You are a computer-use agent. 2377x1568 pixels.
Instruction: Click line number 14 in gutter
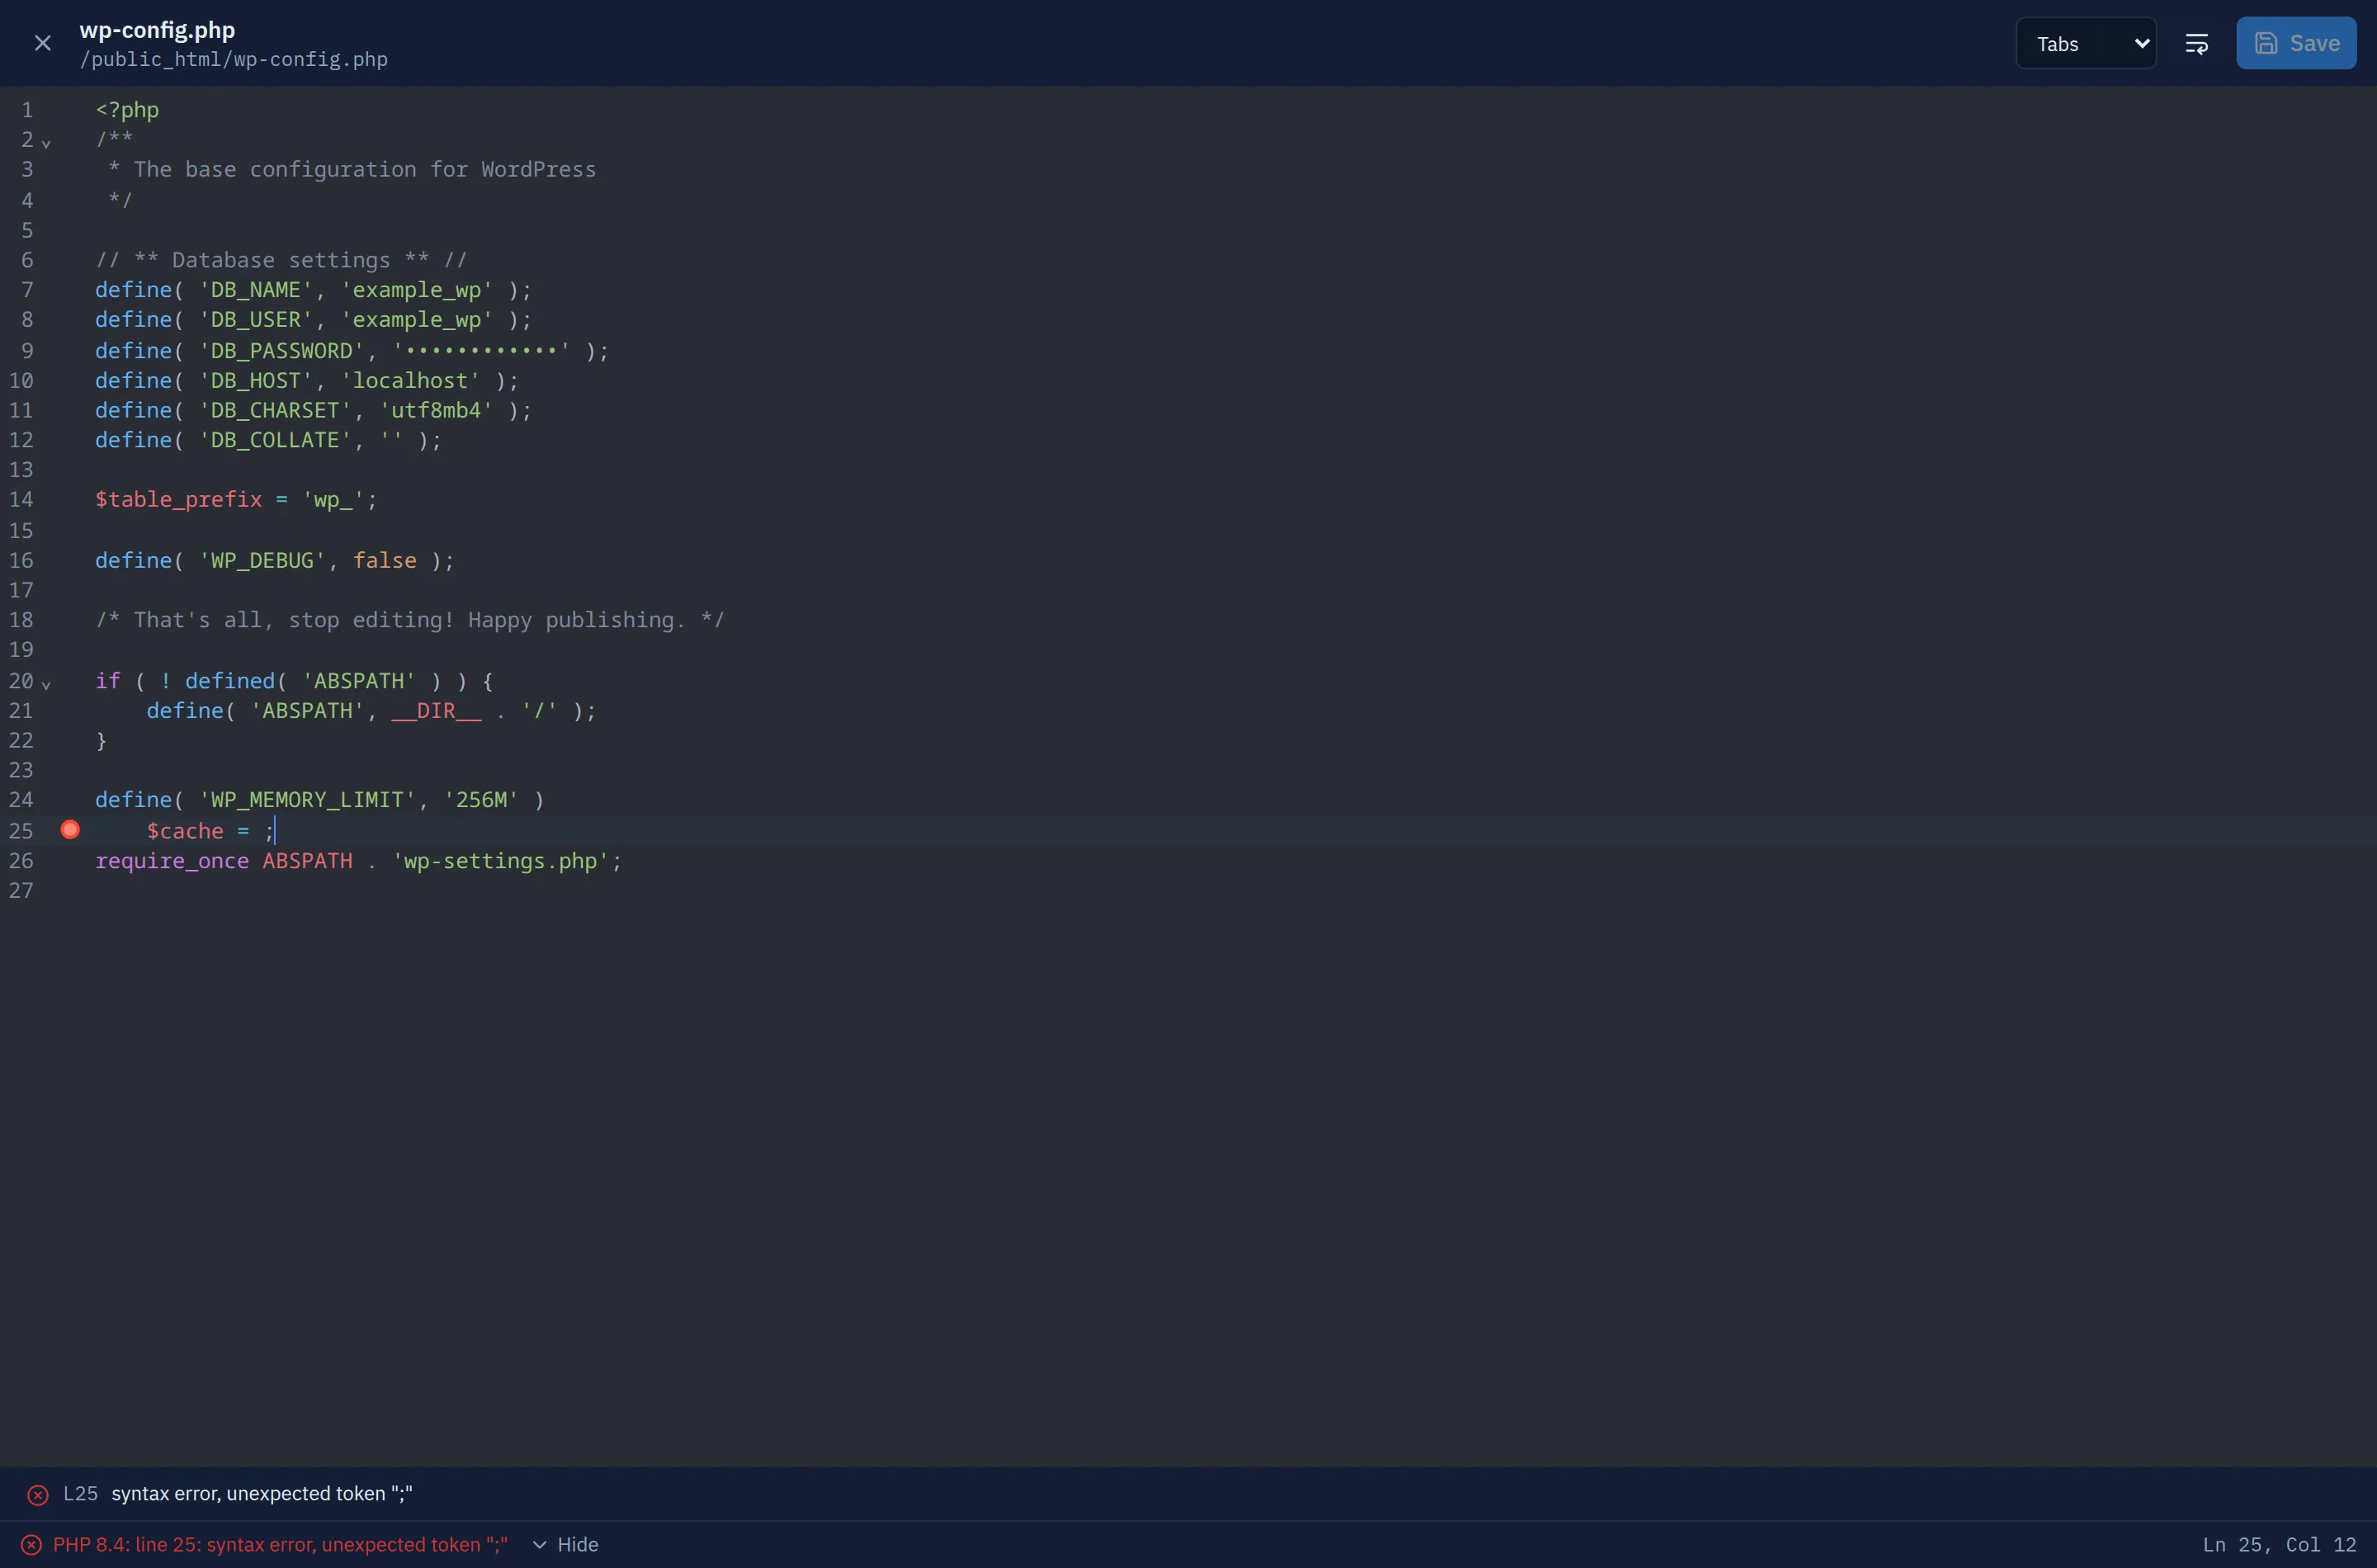tap(21, 499)
